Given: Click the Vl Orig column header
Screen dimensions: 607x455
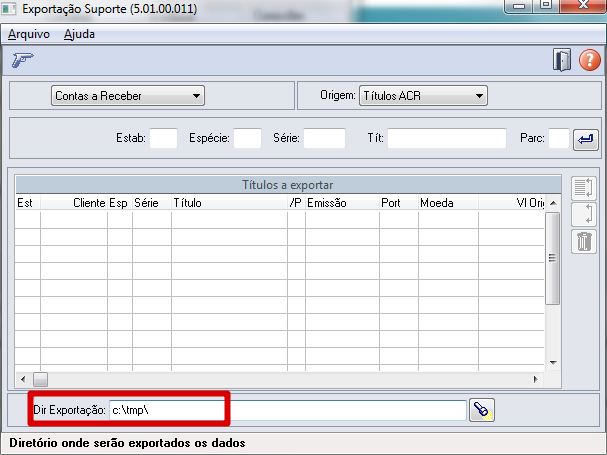Looking at the screenshot, I should point(511,203).
